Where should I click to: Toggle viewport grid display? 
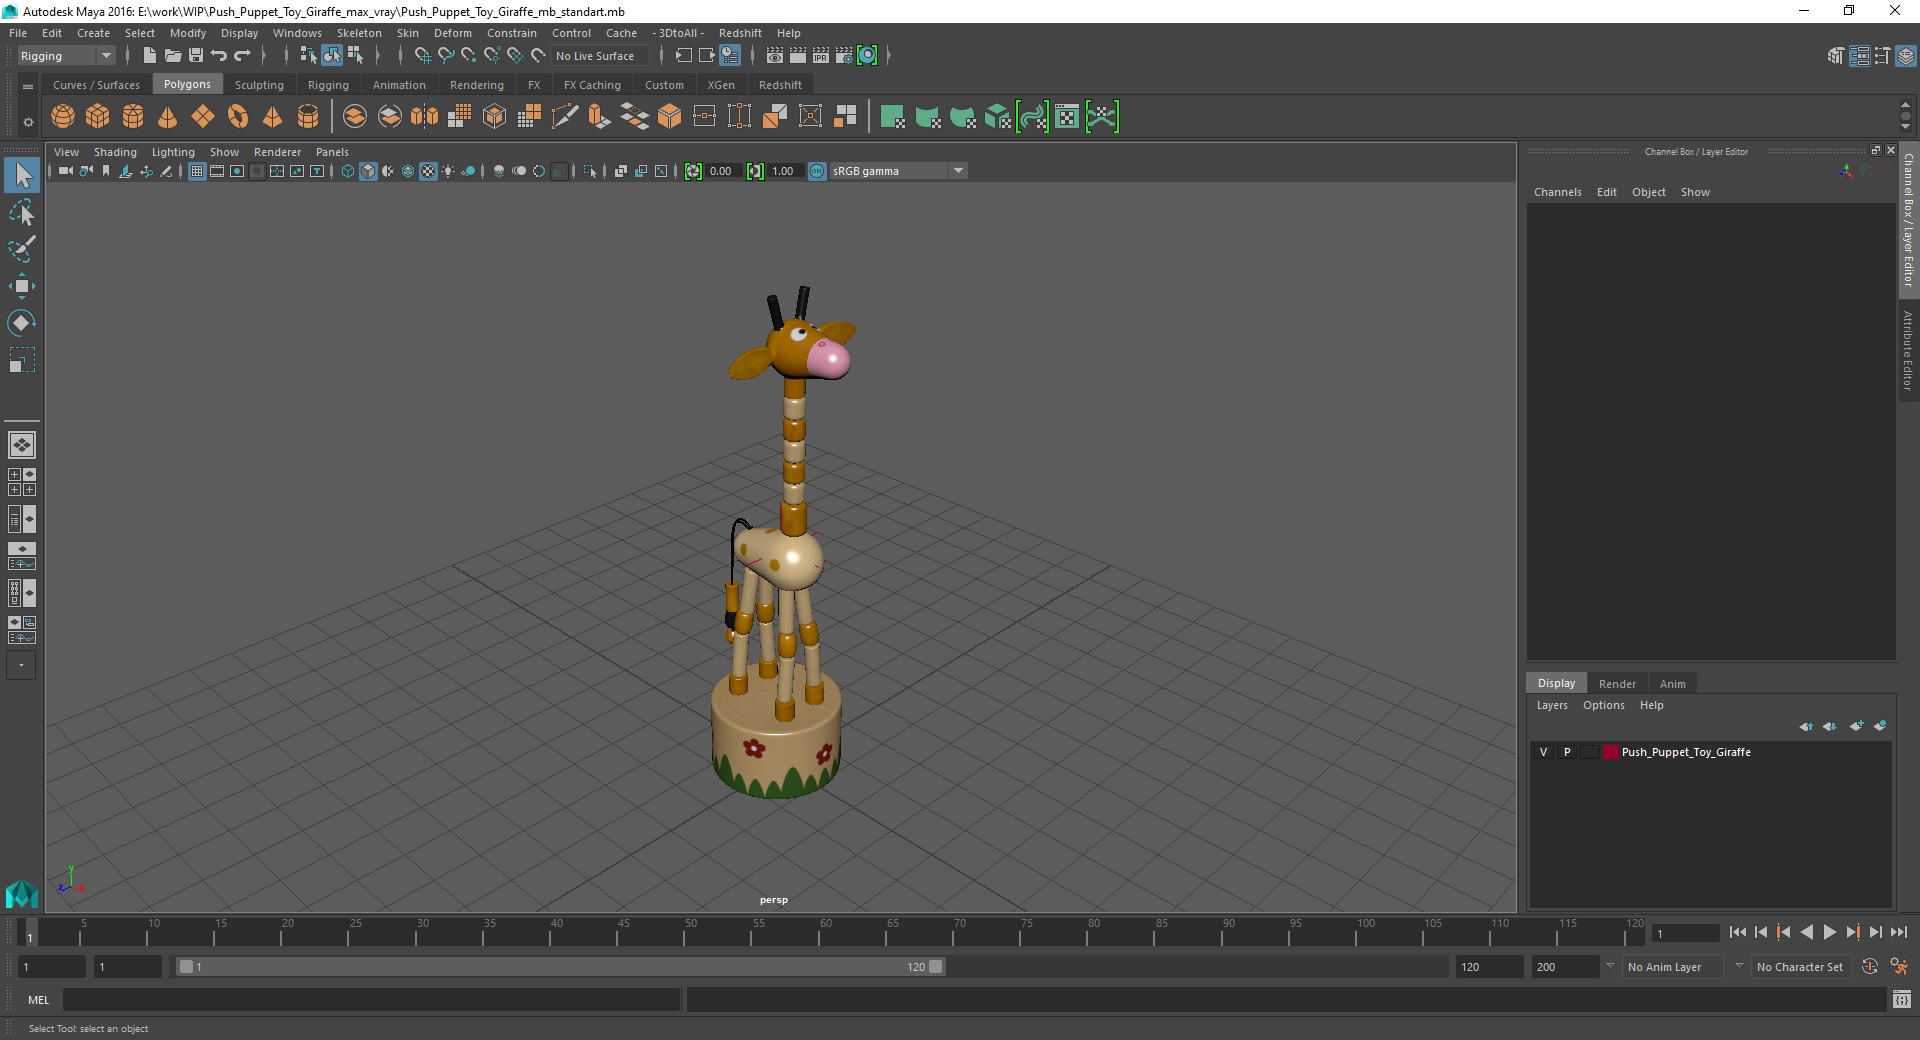click(x=197, y=171)
